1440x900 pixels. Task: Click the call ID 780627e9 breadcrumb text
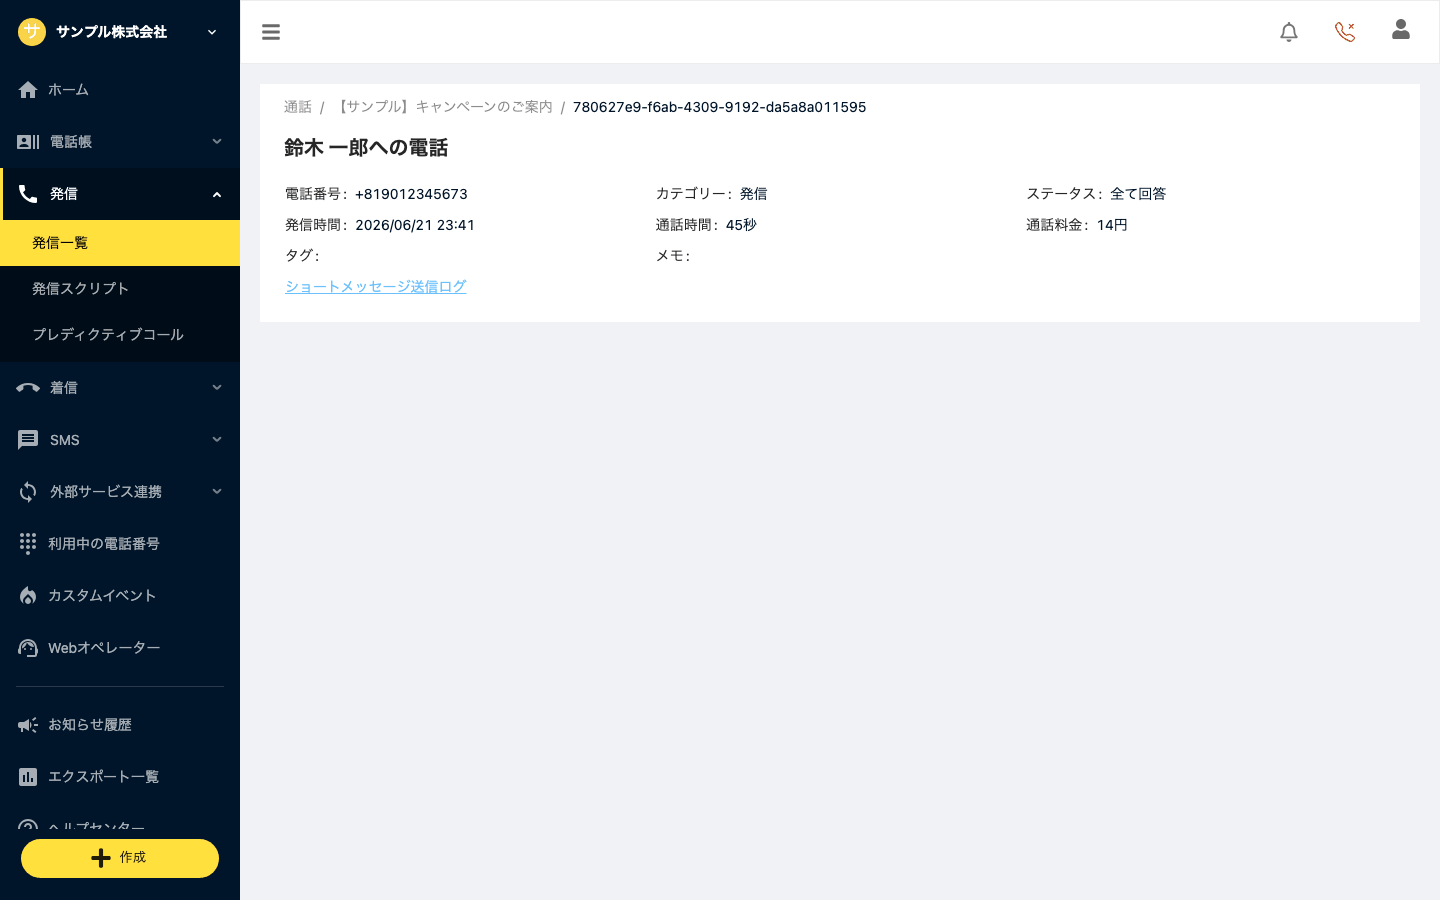pos(720,107)
